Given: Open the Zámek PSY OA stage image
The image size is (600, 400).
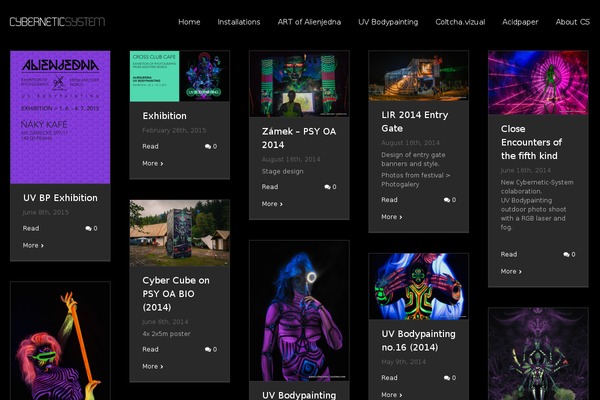Looking at the screenshot, I should coord(299,83).
